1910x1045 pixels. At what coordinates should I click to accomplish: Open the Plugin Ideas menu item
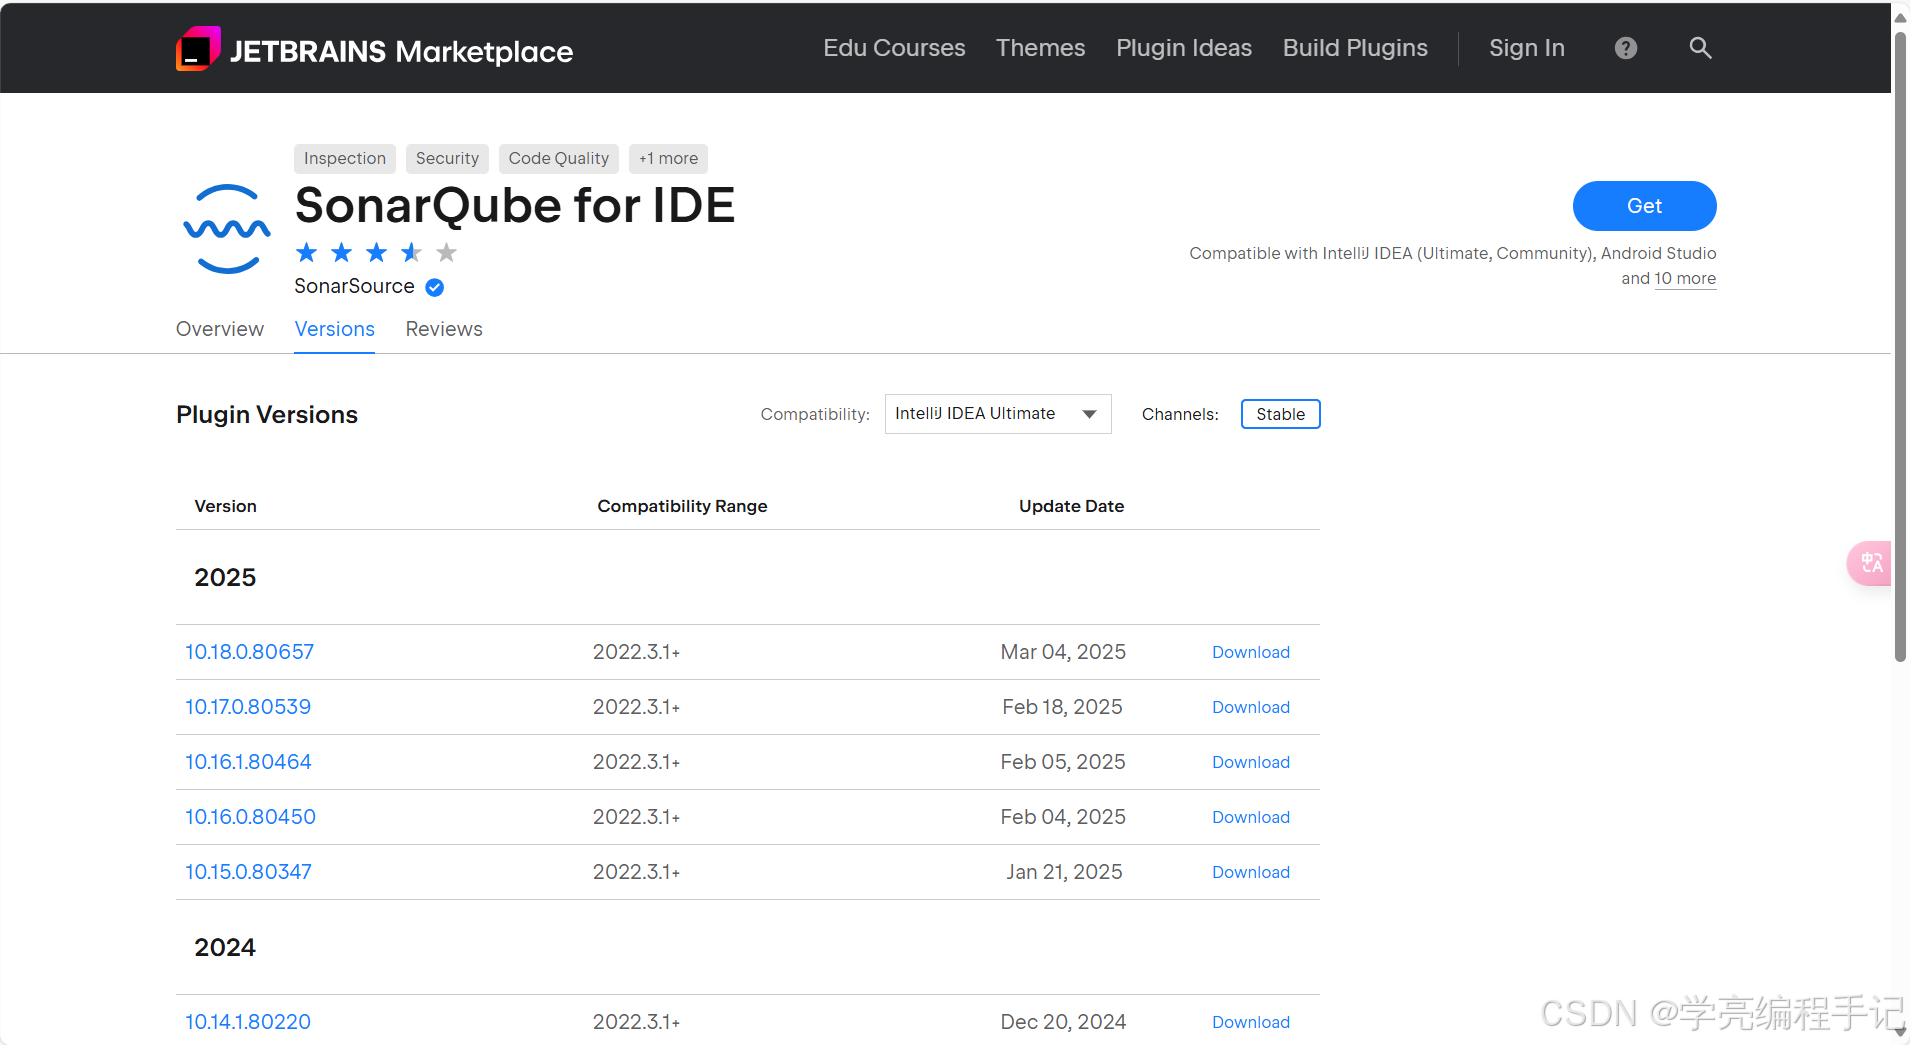tap(1183, 48)
